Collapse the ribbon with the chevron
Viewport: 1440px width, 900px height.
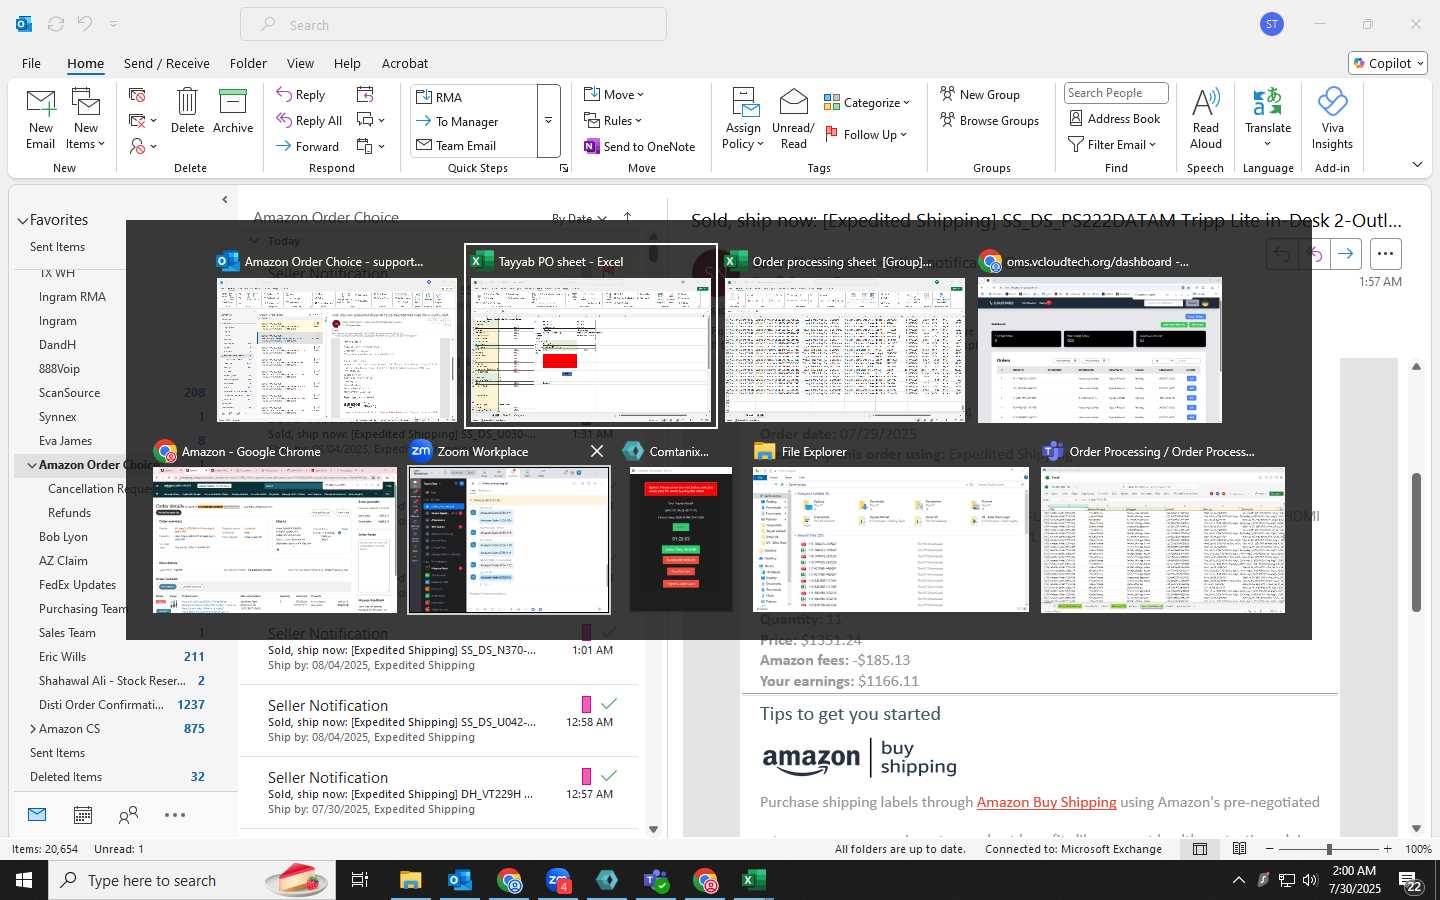pos(1417,164)
